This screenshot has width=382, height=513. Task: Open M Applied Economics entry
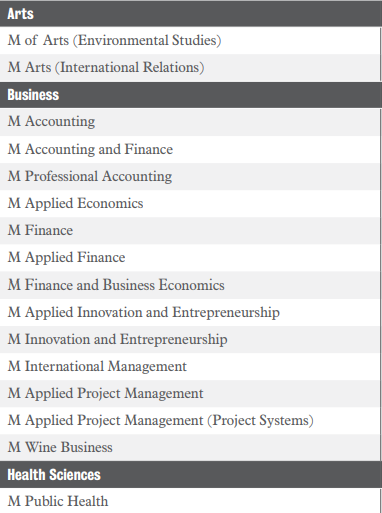[190, 203]
